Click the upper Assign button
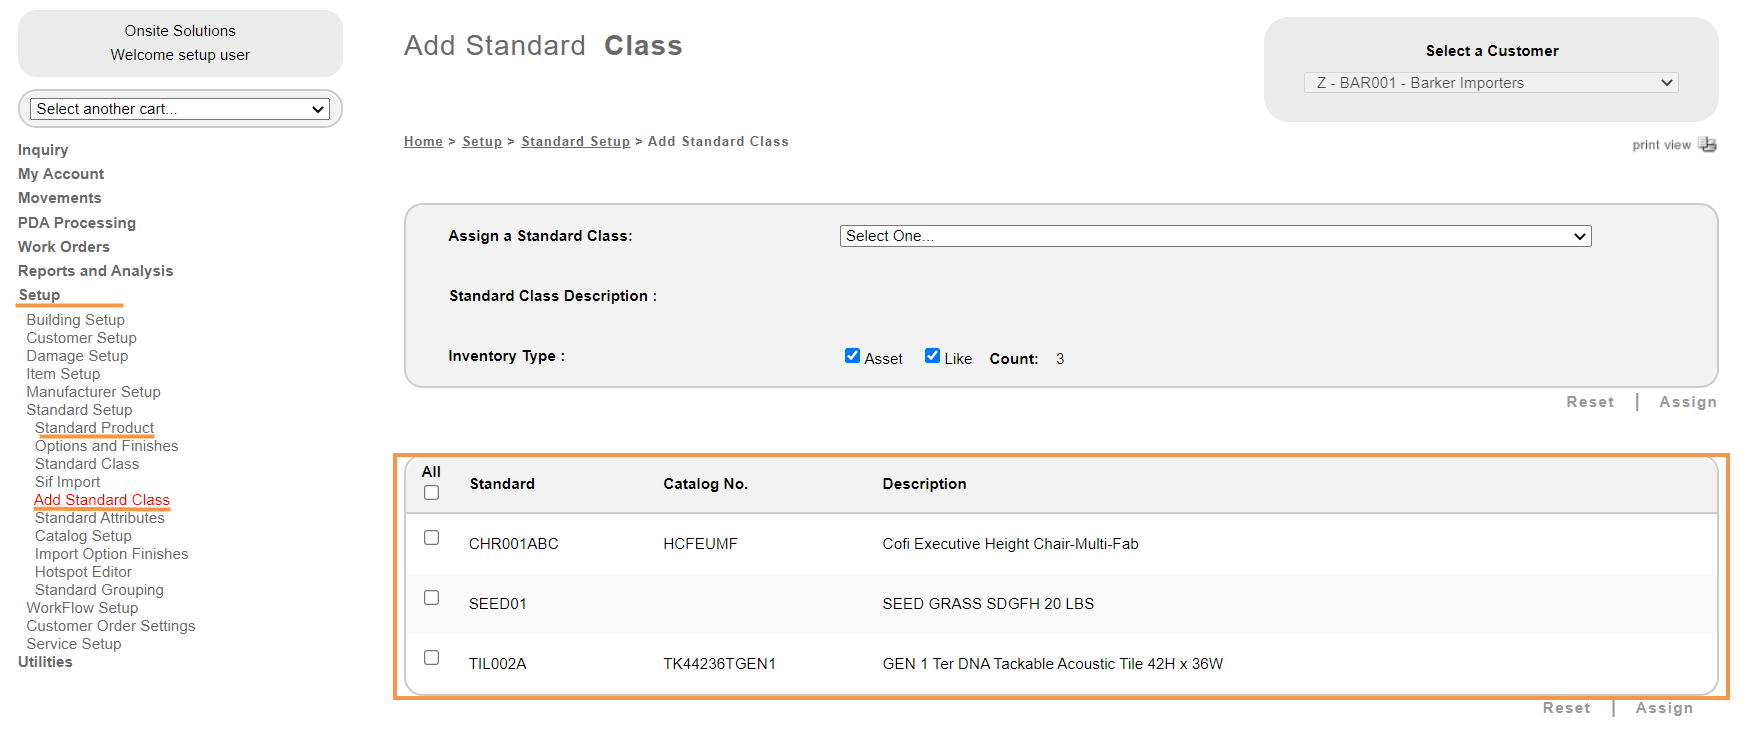This screenshot has width=1742, height=736. (x=1687, y=402)
